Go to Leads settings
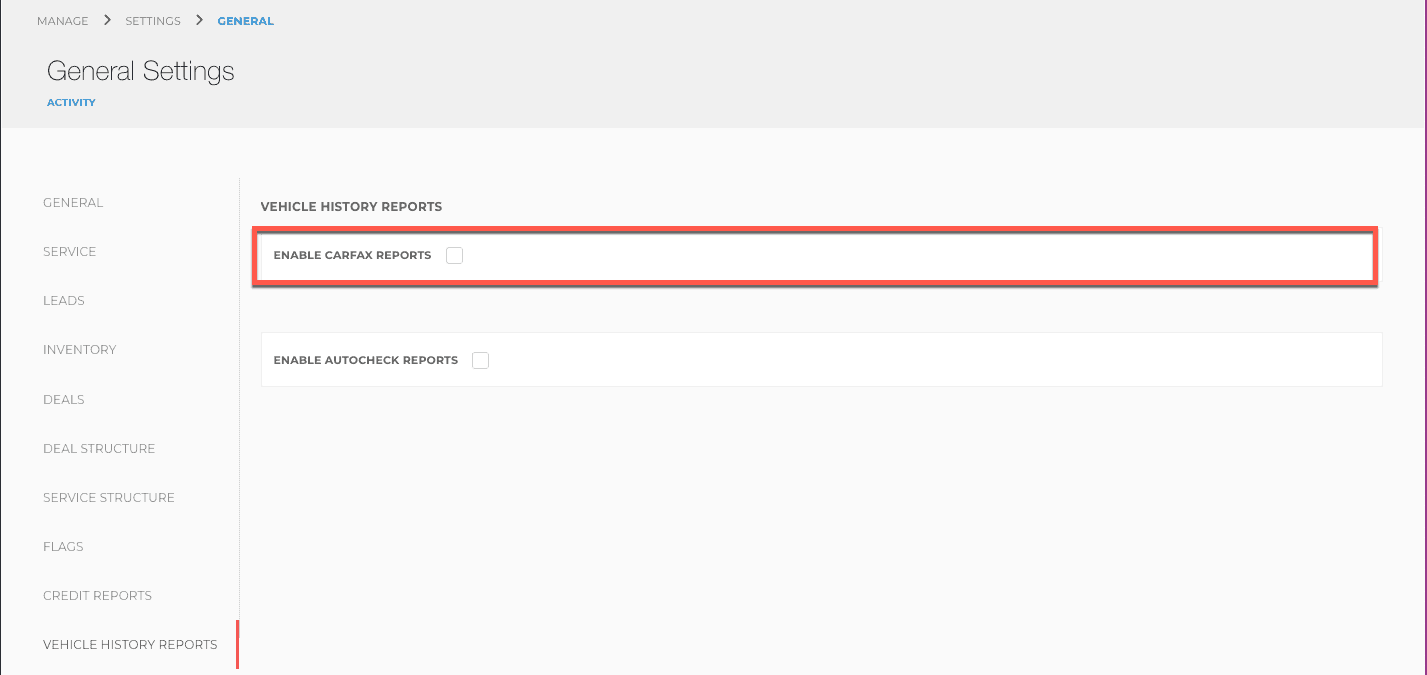Viewport: 1427px width, 675px height. [64, 301]
